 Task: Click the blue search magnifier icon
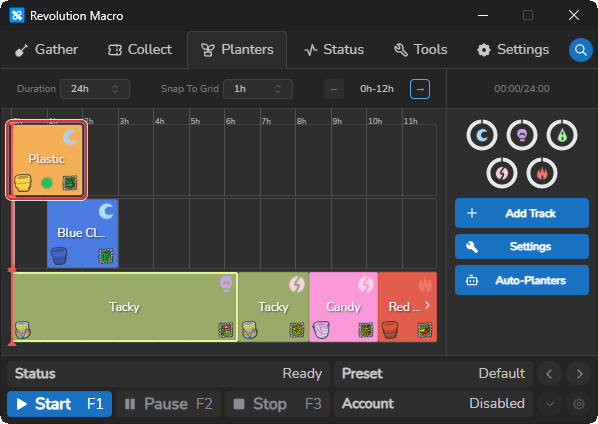coord(580,50)
